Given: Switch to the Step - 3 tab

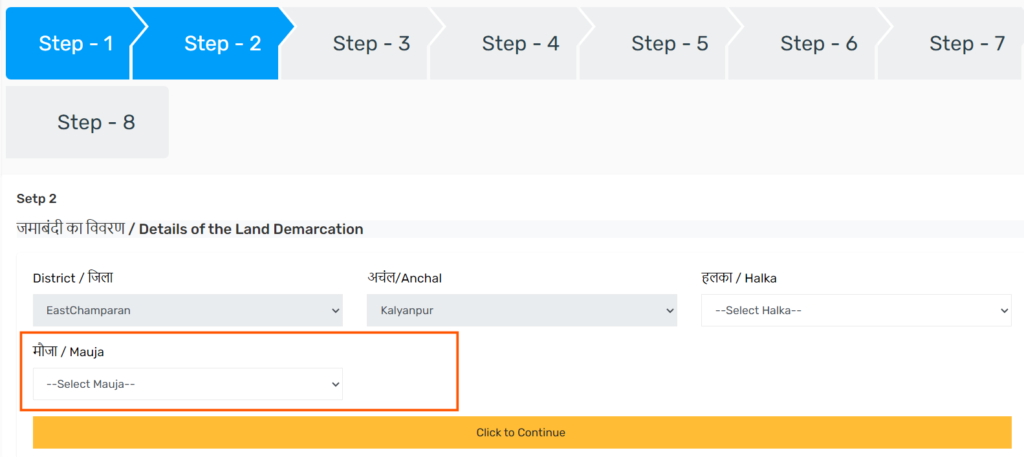Looking at the screenshot, I should click(371, 43).
